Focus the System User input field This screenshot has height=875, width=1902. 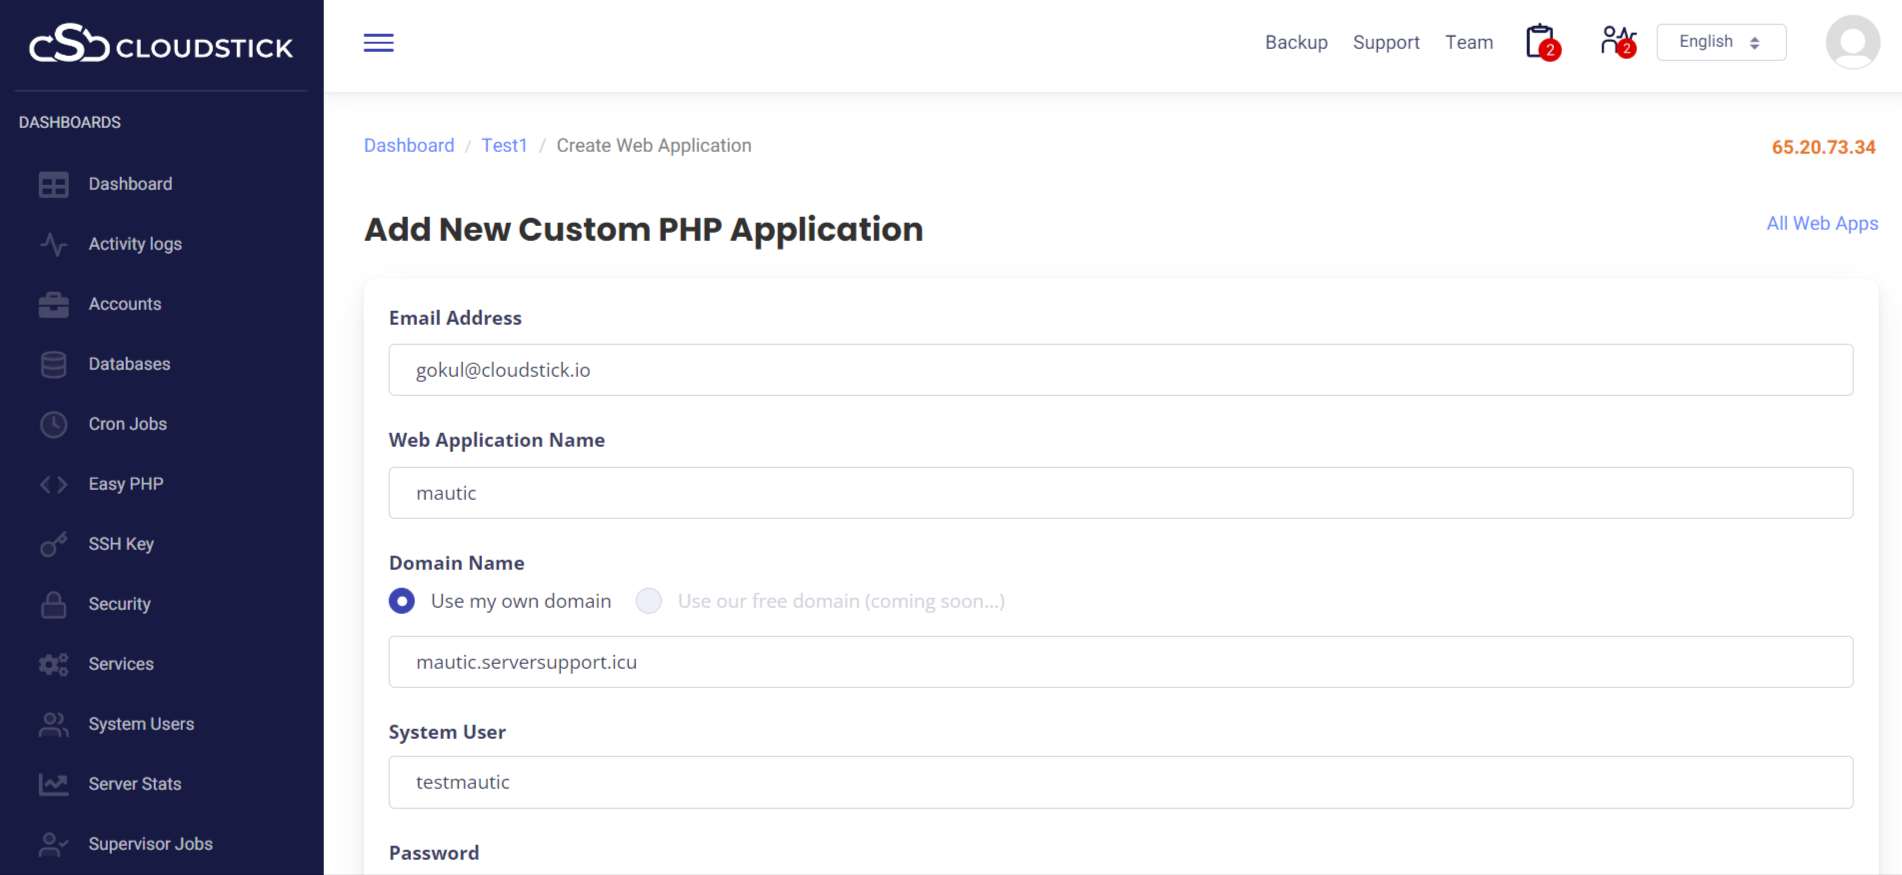[x=1120, y=782]
